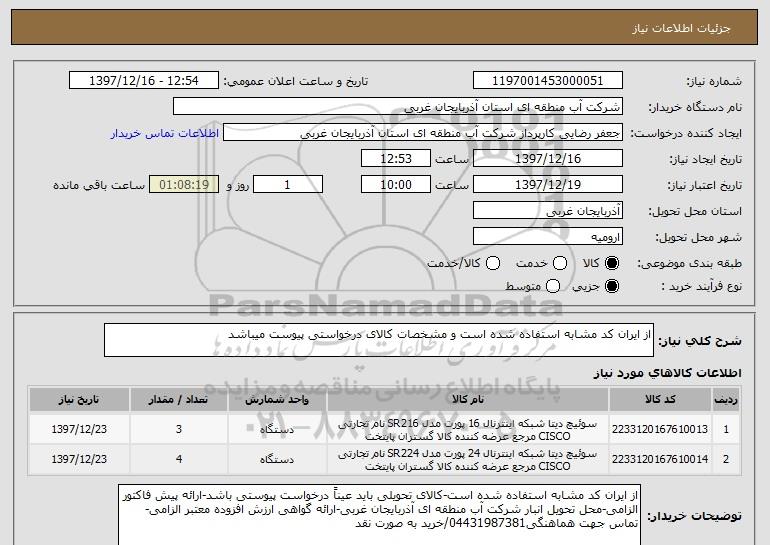Click the request creator name field
Screen dimensions: 770x545
click(x=423, y=133)
